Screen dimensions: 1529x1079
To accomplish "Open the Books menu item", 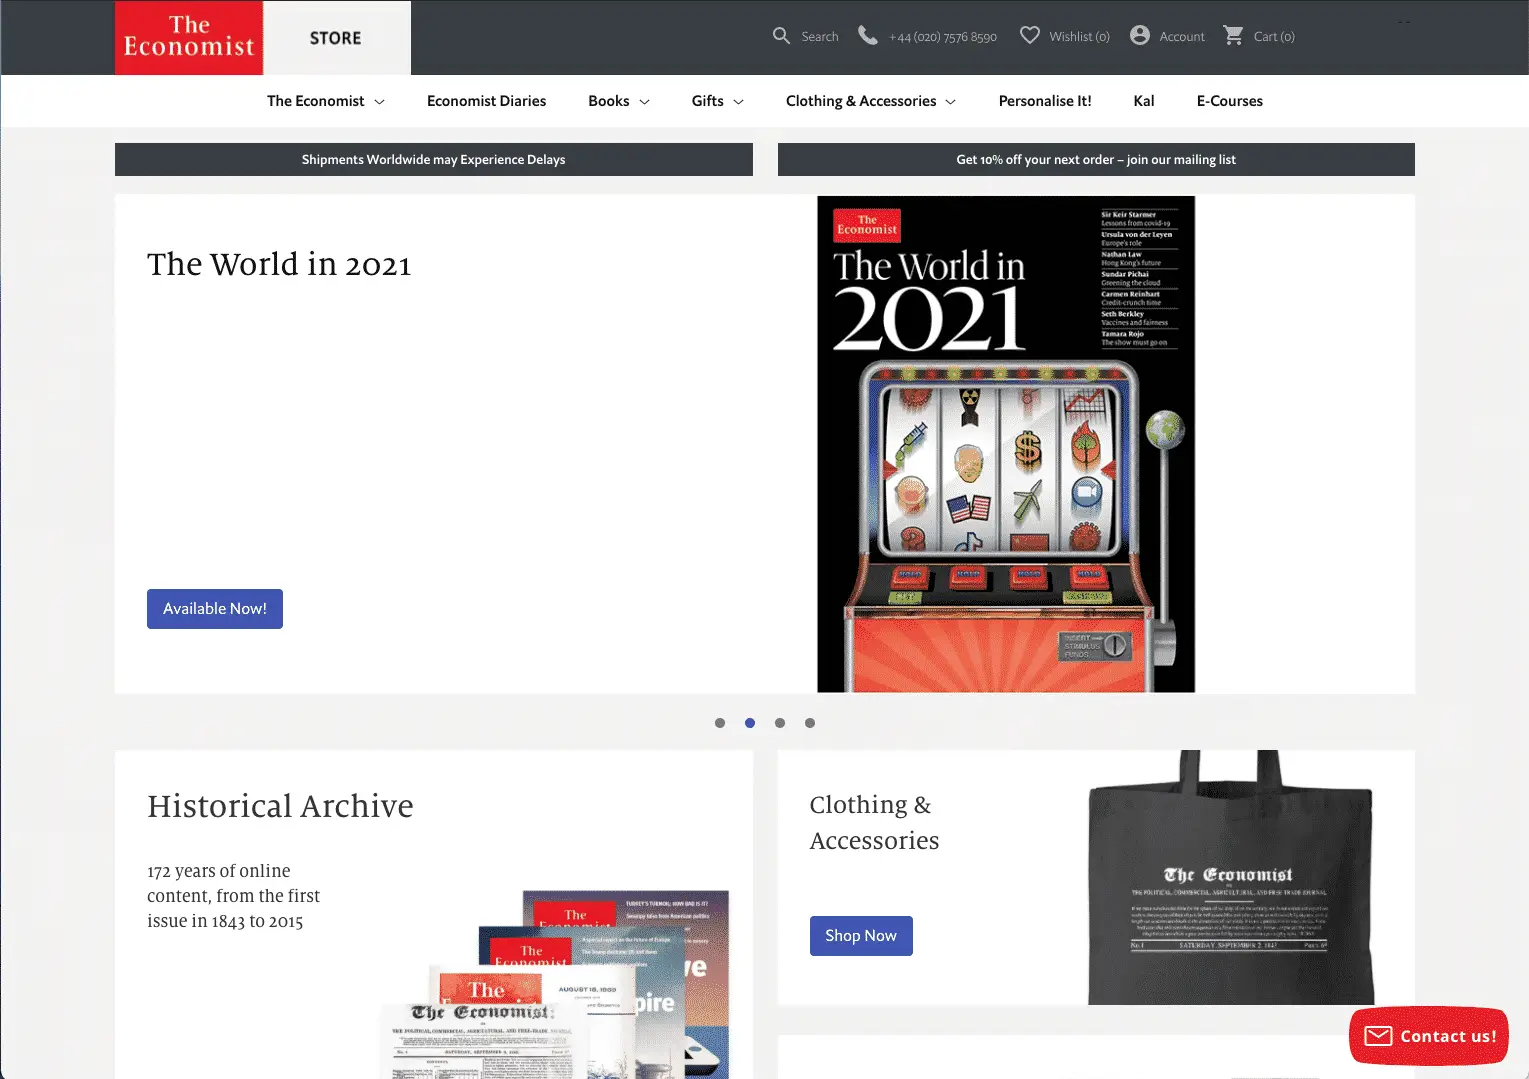I will click(608, 101).
